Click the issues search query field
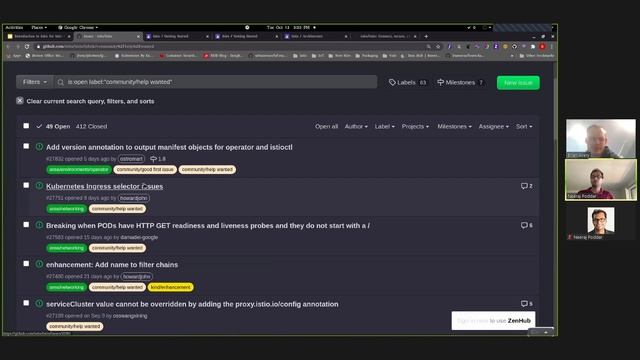Screen dimensions: 640x360 (x=216, y=82)
